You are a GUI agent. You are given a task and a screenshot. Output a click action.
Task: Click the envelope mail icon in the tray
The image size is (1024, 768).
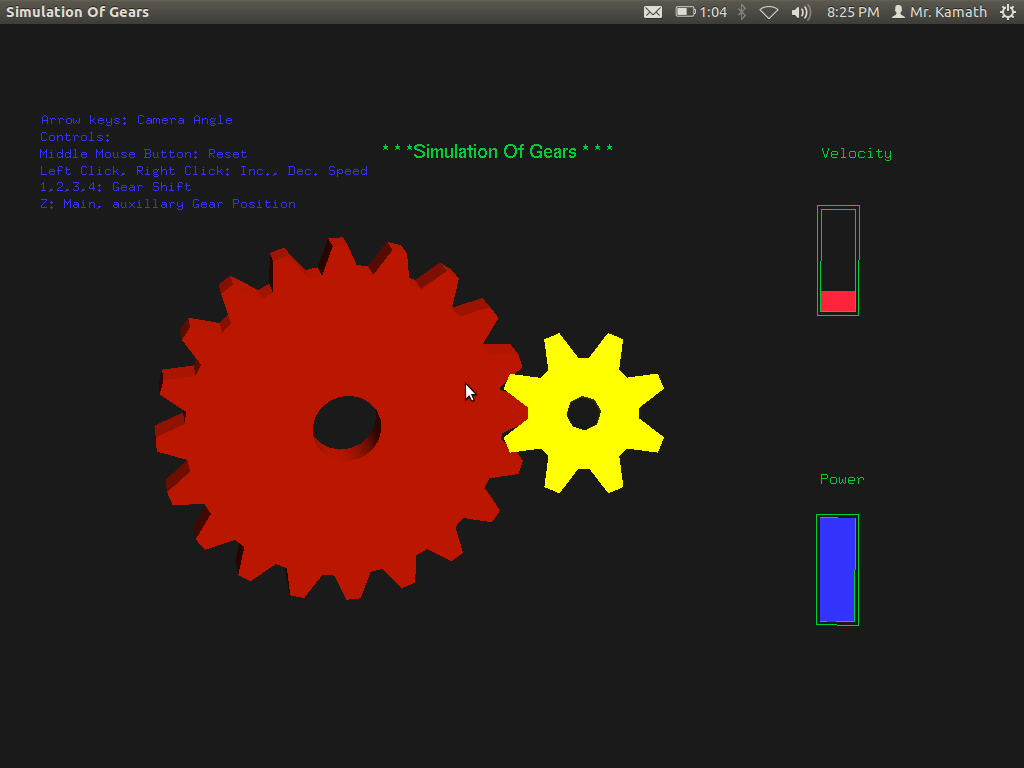coord(653,12)
